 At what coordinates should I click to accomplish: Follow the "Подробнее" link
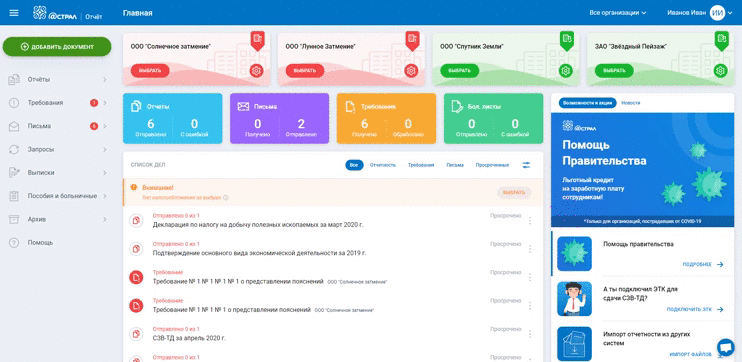[703, 265]
